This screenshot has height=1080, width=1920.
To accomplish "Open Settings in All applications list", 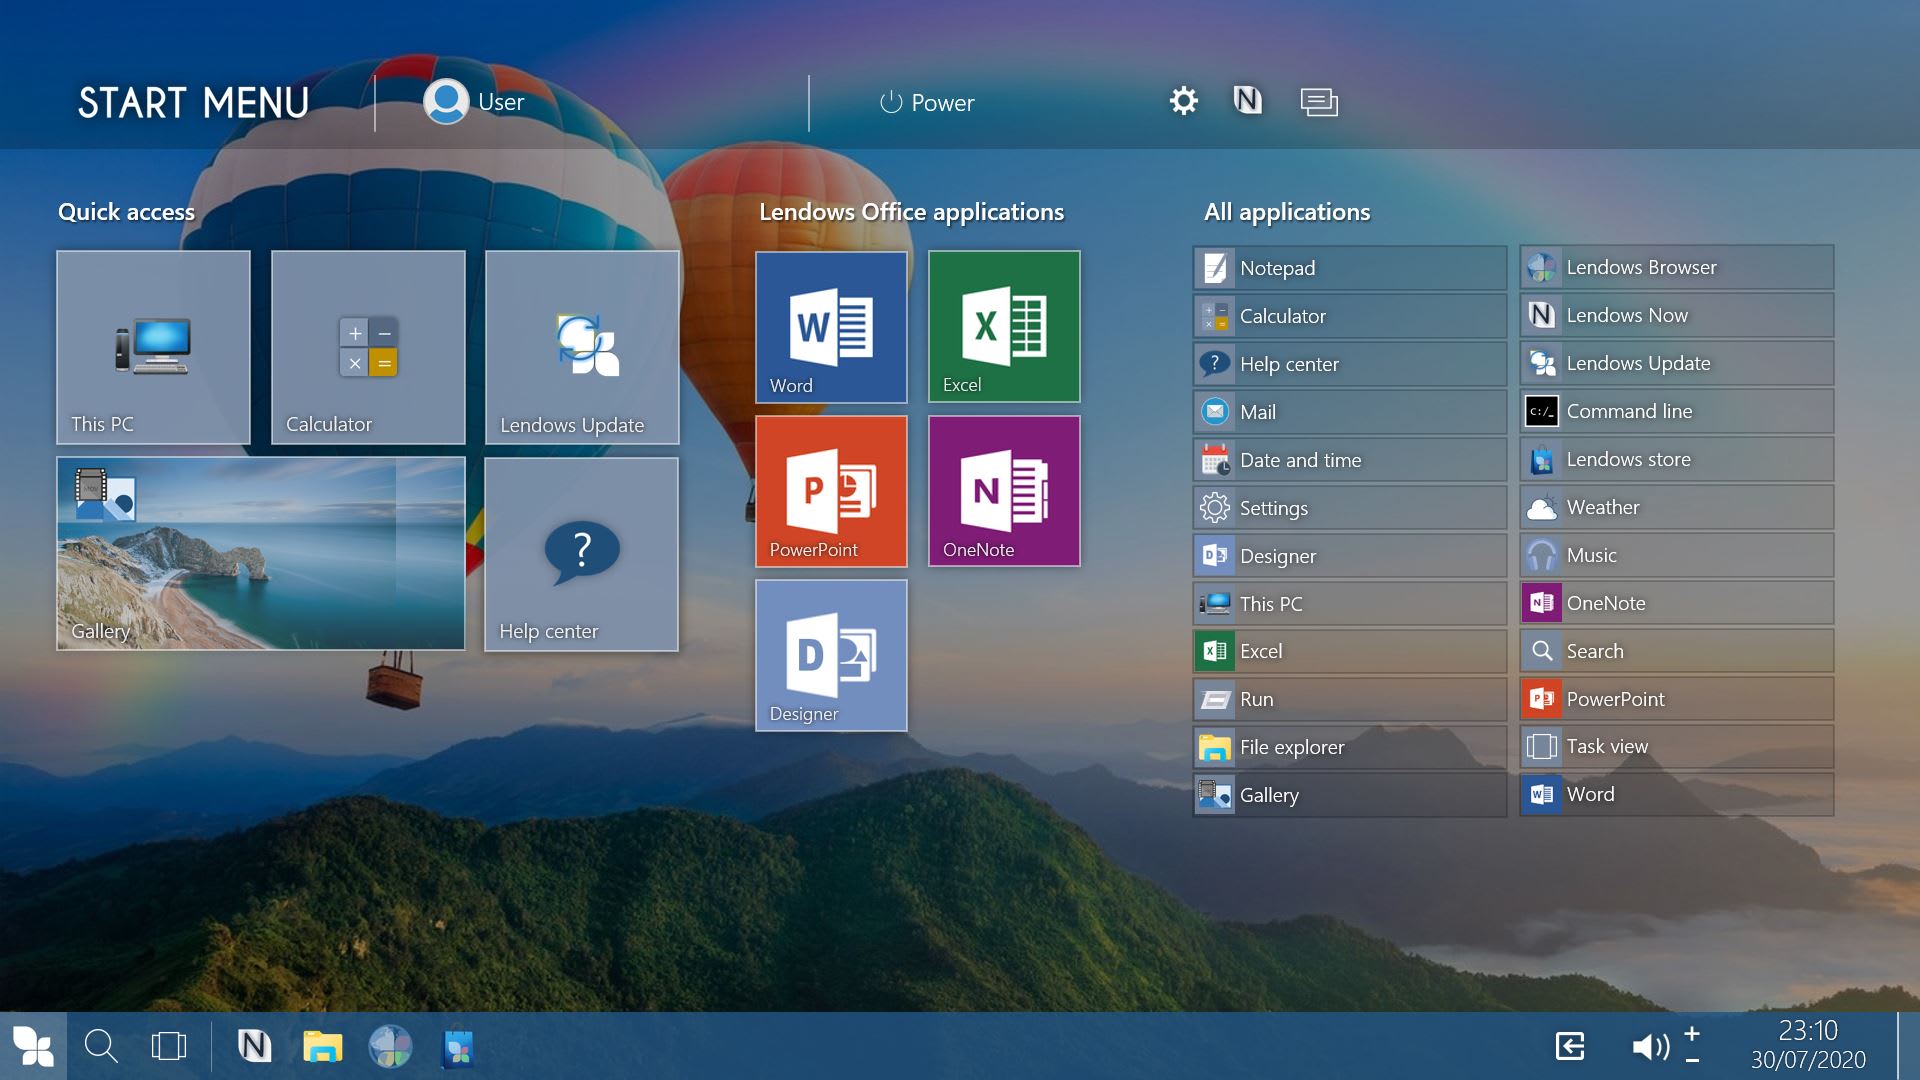I will (x=1350, y=508).
